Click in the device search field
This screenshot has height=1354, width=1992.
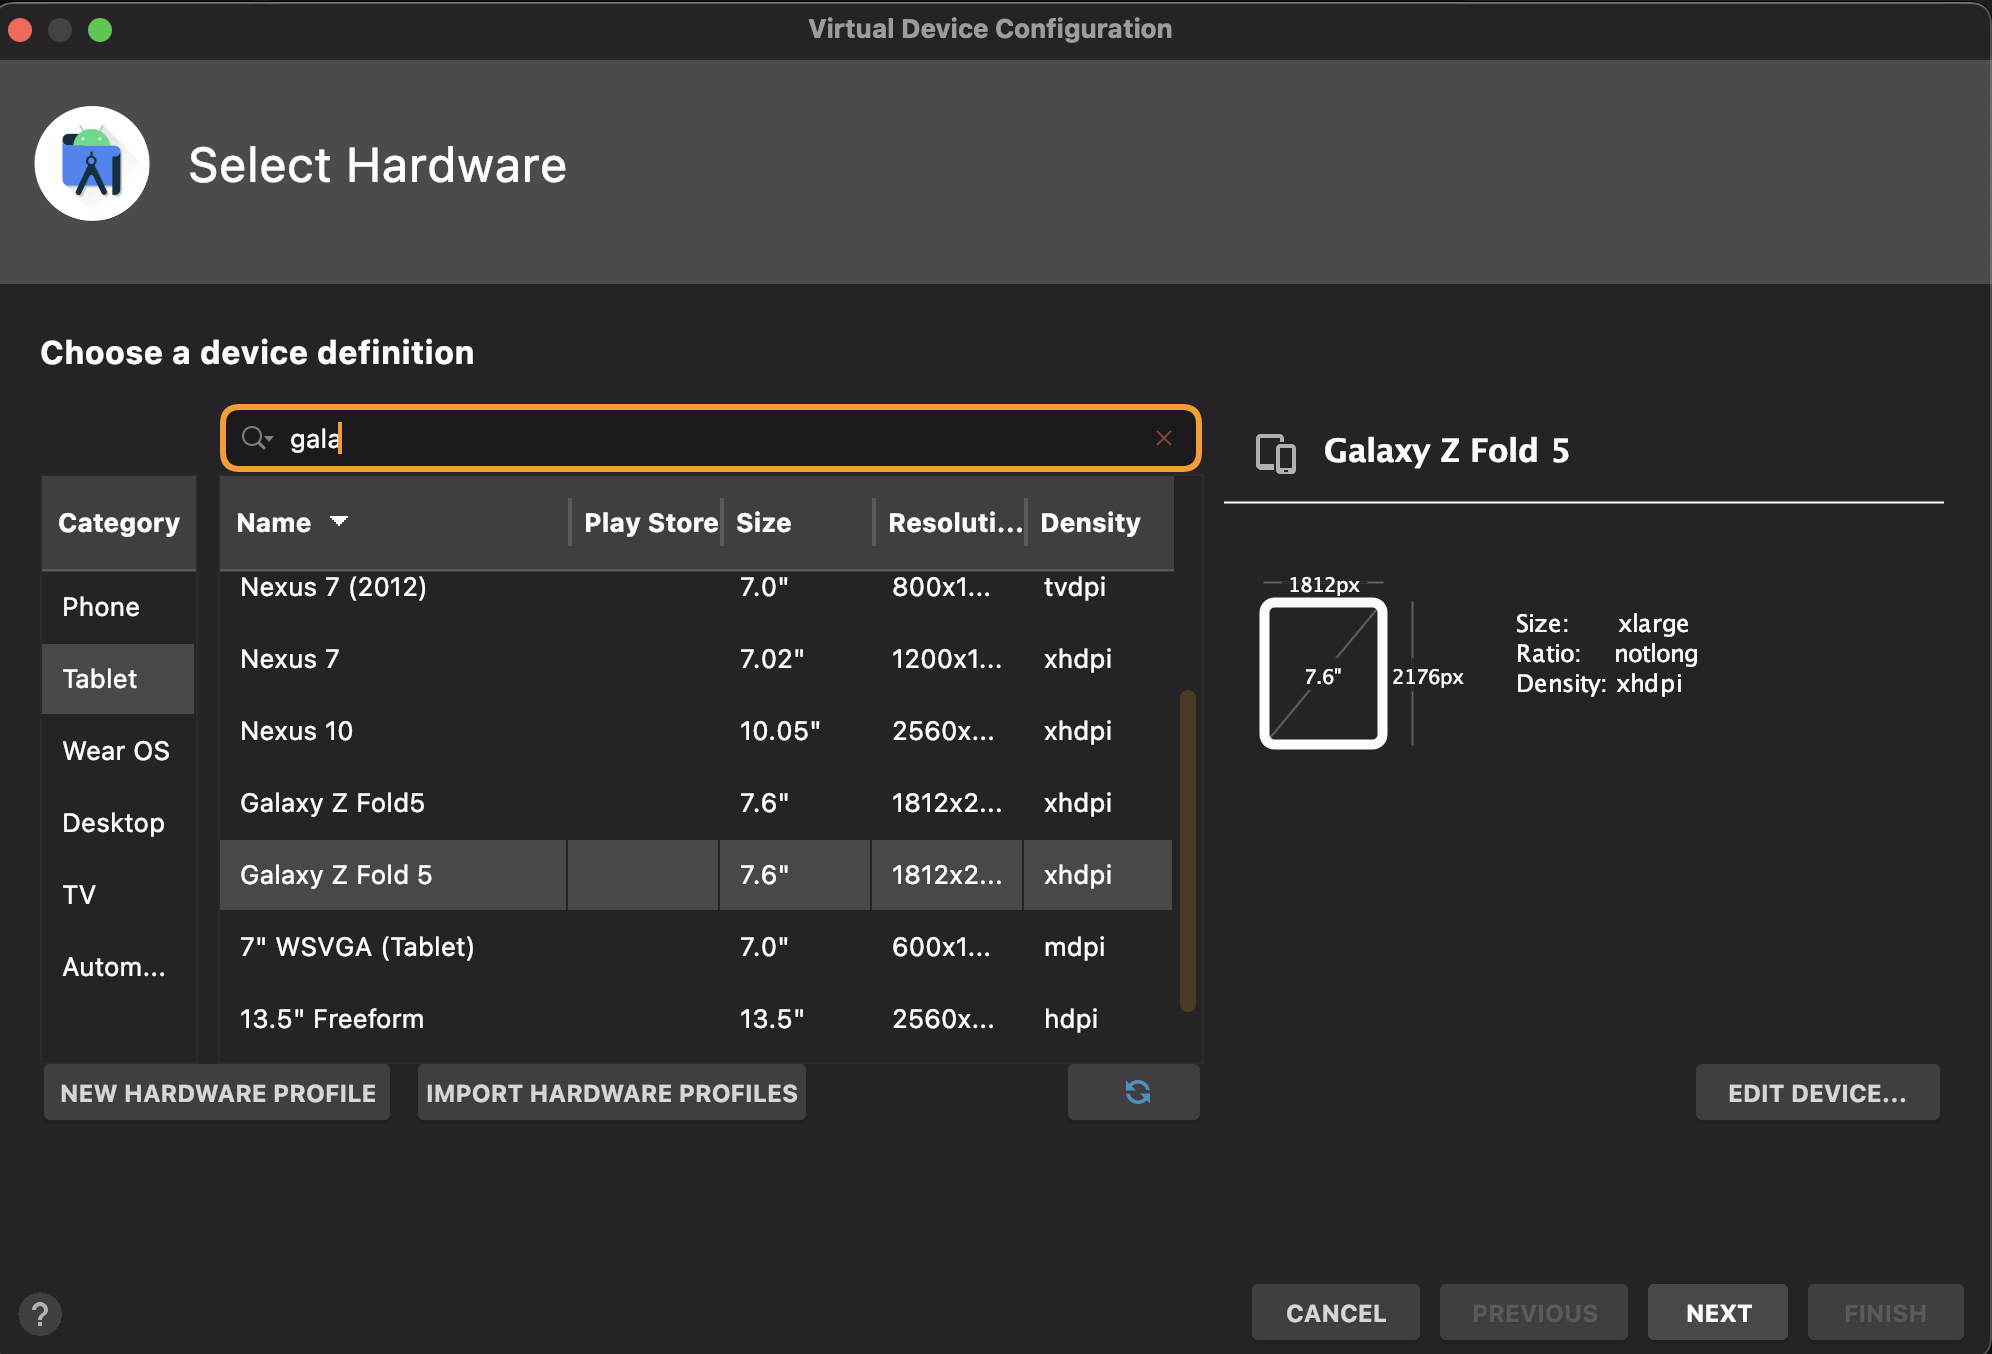pyautogui.click(x=710, y=438)
